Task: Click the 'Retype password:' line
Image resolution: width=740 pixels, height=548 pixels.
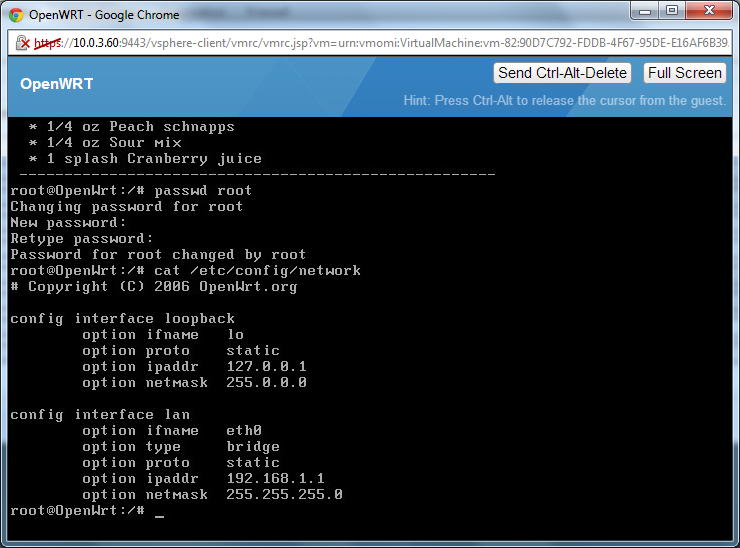Action: pyautogui.click(x=82, y=239)
